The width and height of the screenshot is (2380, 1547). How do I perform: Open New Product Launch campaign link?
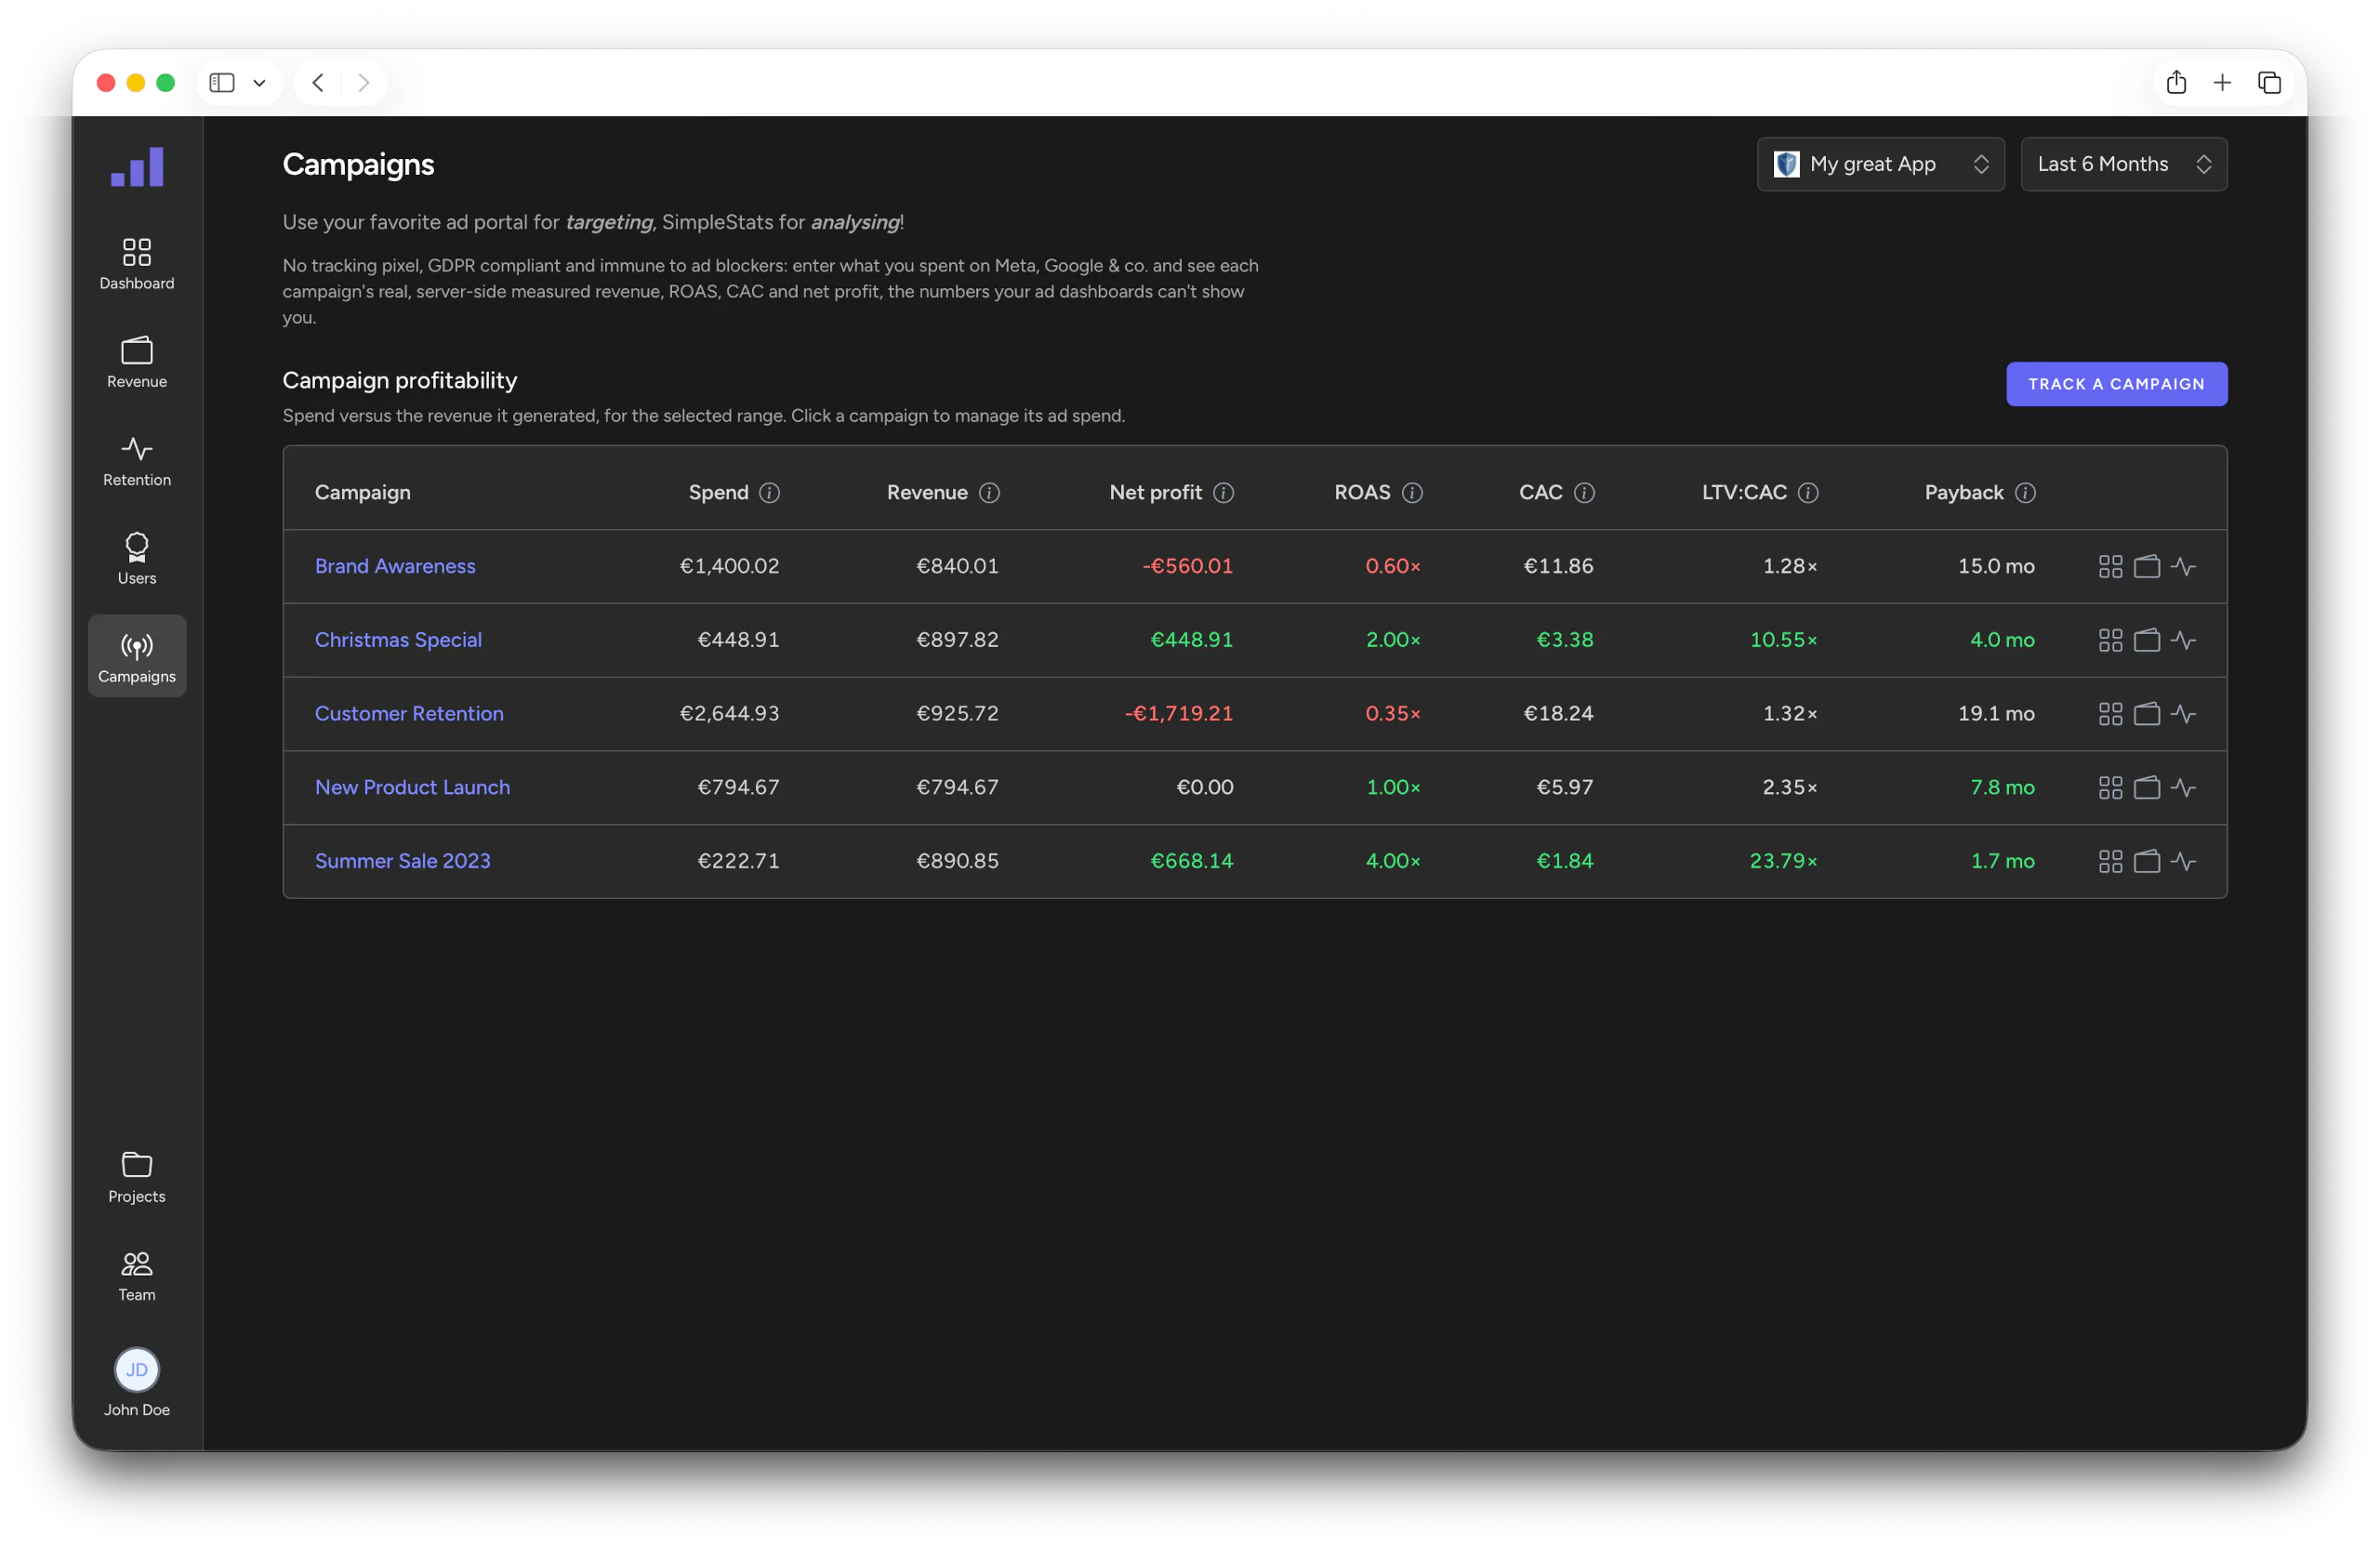[x=412, y=788]
